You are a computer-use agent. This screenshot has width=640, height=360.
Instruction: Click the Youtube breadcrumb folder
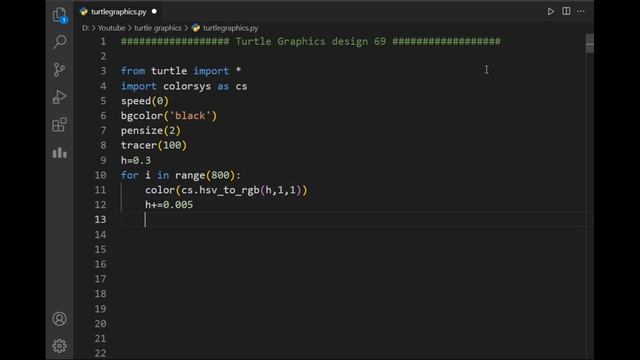click(x=111, y=28)
